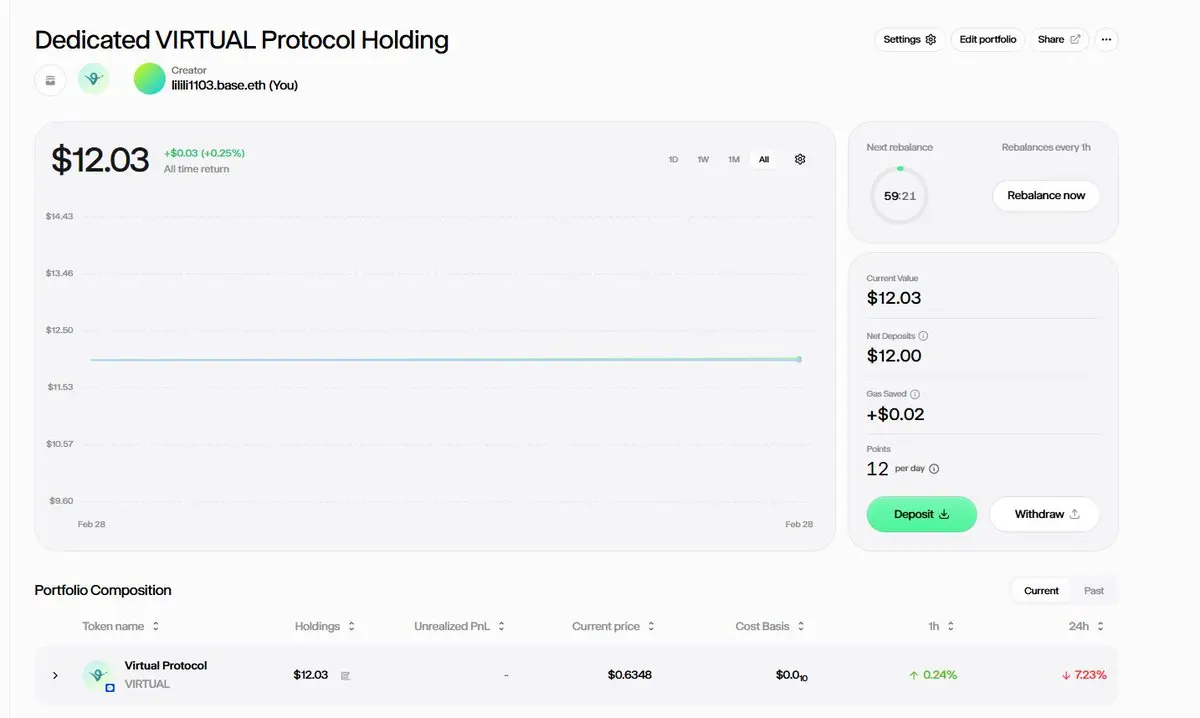Click the Points per day info icon

pos(934,469)
